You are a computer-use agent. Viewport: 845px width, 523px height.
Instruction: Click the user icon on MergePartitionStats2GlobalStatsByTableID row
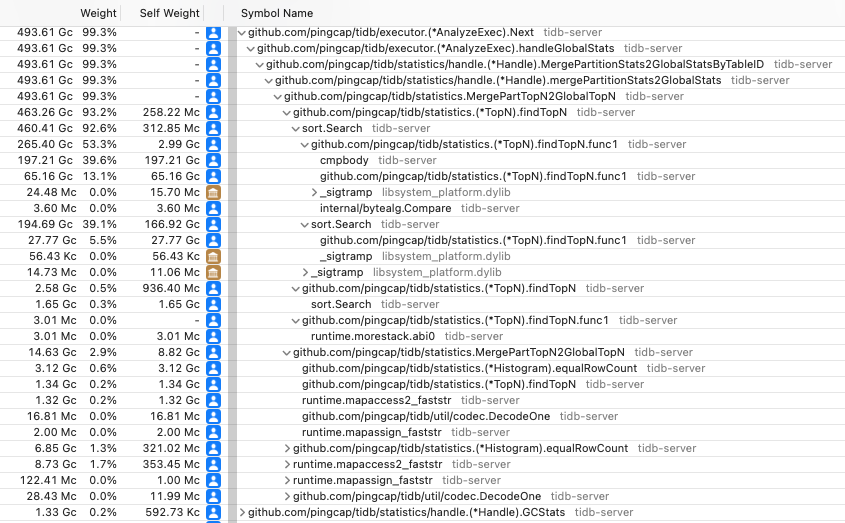213,64
